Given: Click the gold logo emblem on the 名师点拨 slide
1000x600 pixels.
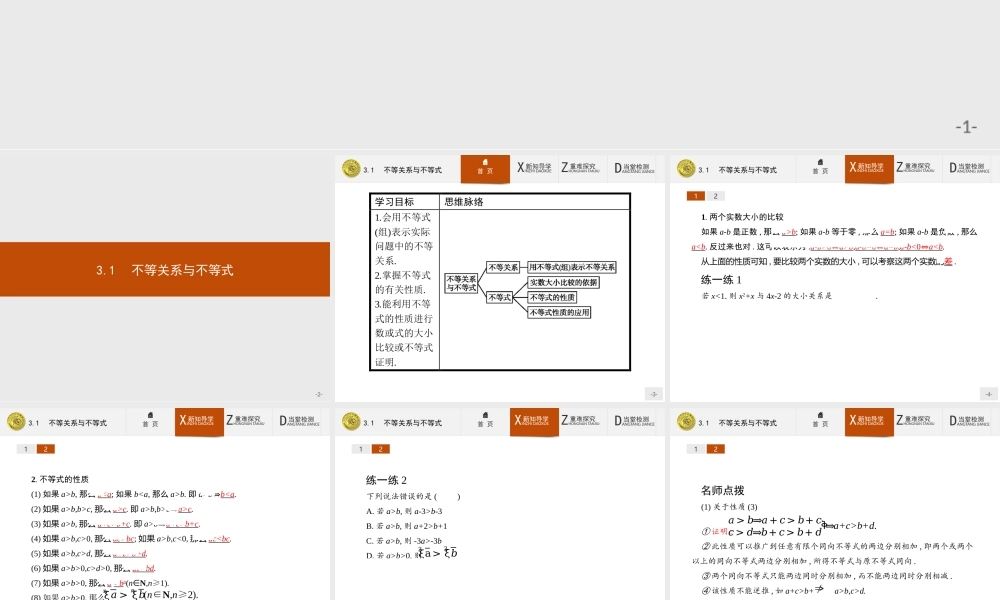Looking at the screenshot, I should point(685,421).
